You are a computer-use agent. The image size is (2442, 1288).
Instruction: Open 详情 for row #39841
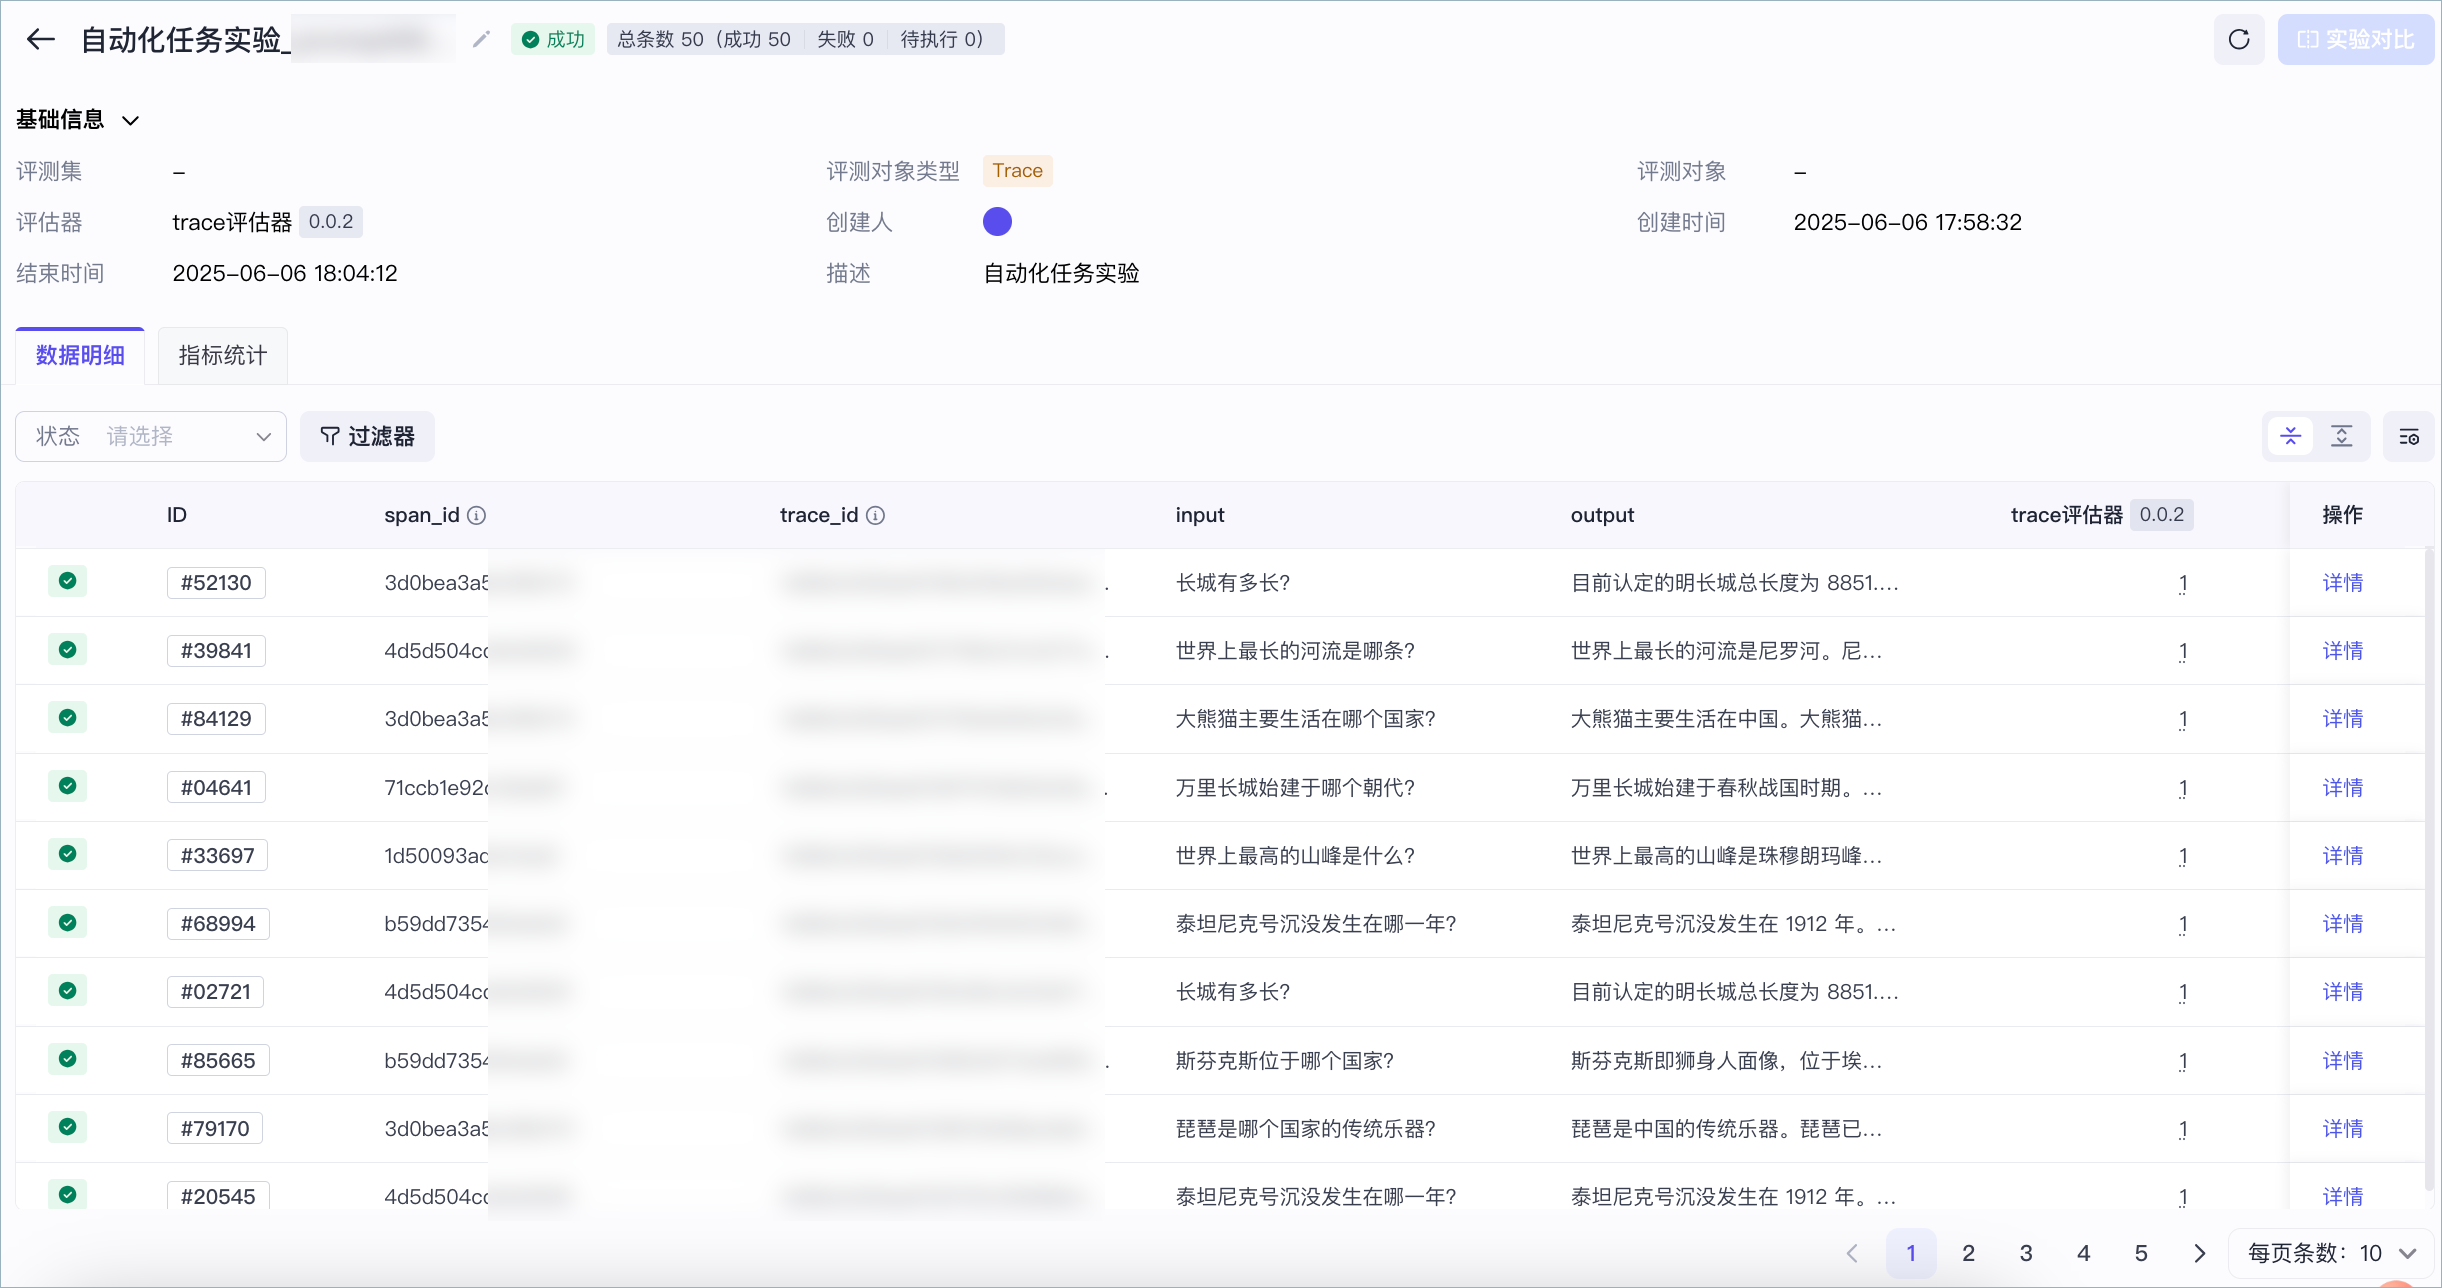tap(2342, 650)
